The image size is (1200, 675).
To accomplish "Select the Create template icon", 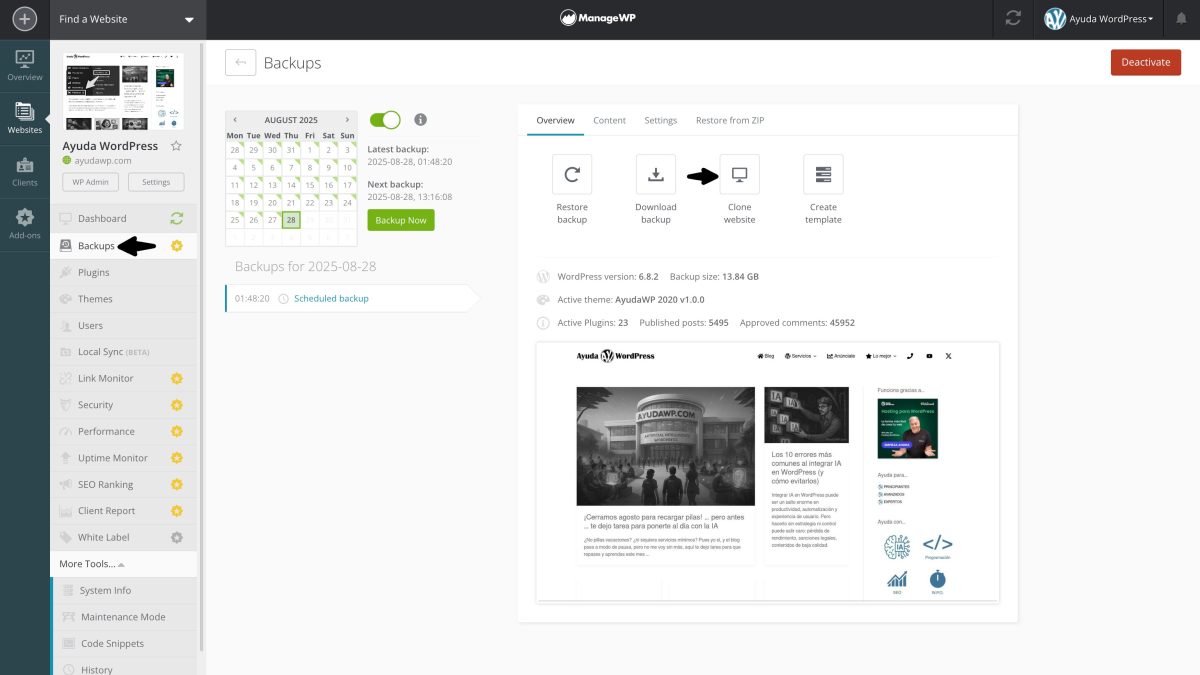I will [x=823, y=174].
